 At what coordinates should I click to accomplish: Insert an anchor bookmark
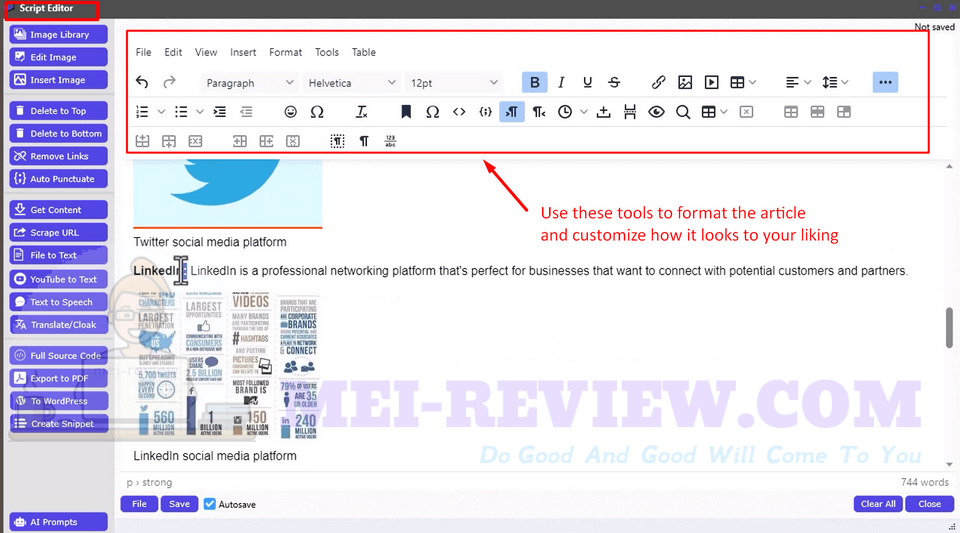[x=405, y=112]
